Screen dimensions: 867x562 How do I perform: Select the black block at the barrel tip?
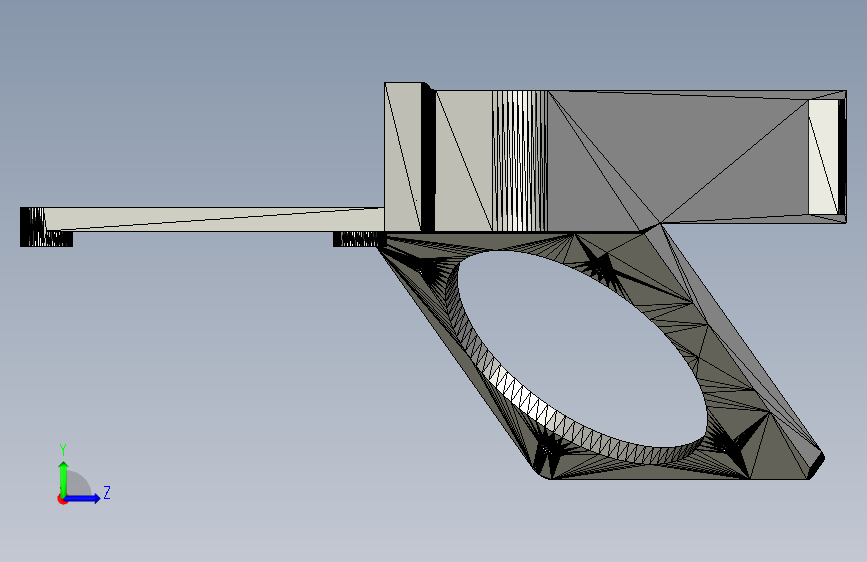[39, 227]
